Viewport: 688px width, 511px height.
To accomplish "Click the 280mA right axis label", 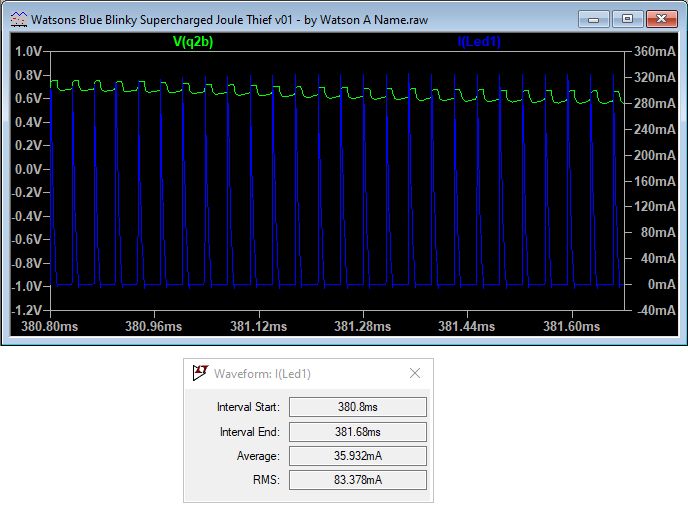I will coord(655,104).
